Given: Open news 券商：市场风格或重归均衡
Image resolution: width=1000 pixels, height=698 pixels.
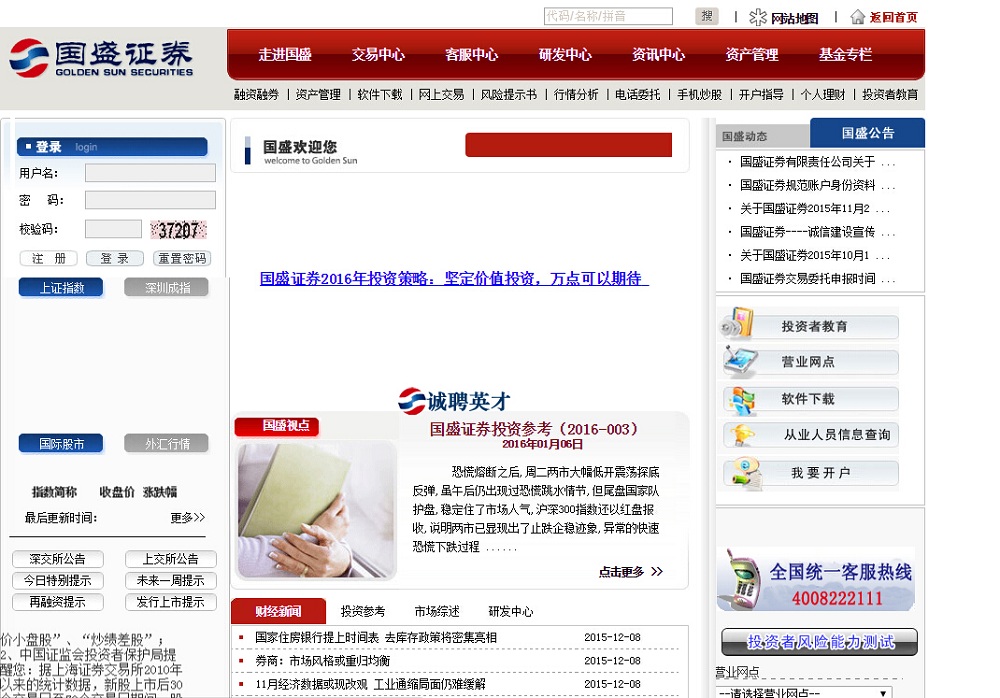Looking at the screenshot, I should point(323,660).
